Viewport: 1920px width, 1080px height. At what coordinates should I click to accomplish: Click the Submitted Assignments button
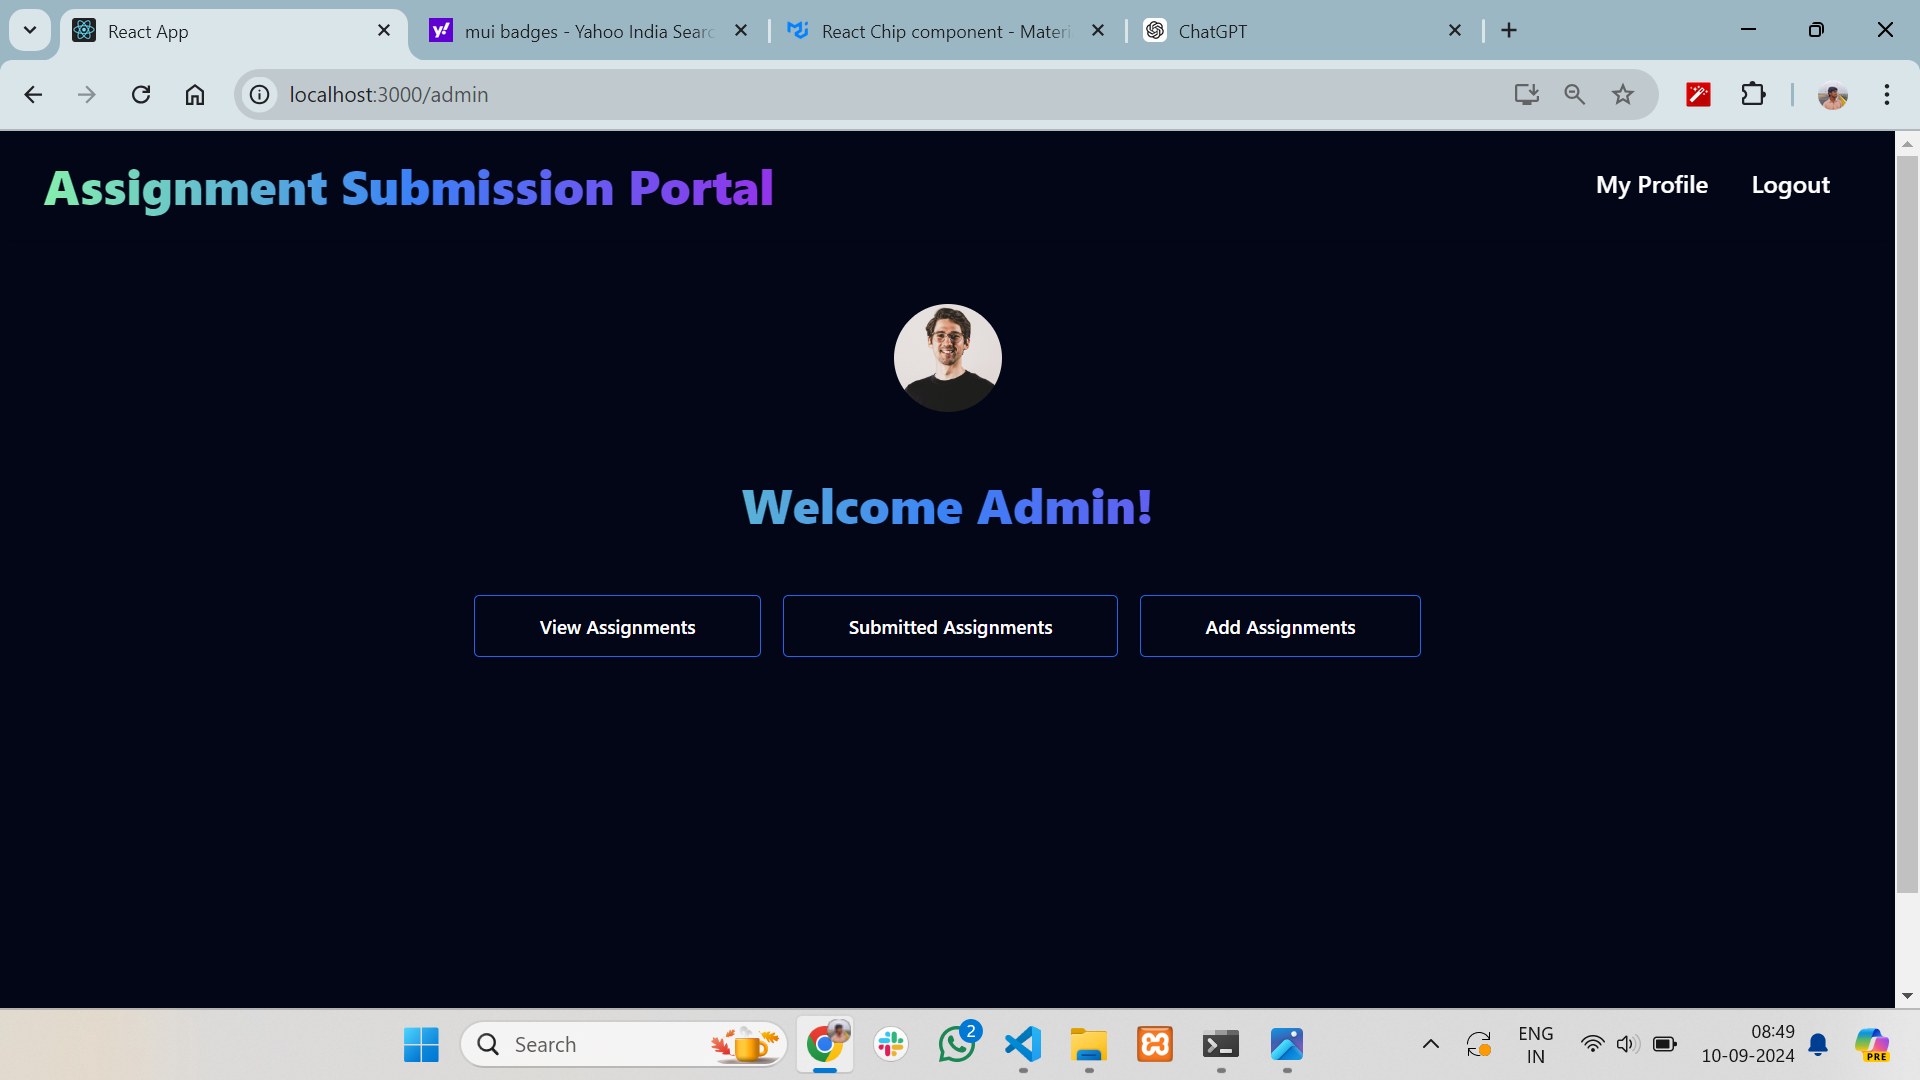tap(950, 626)
